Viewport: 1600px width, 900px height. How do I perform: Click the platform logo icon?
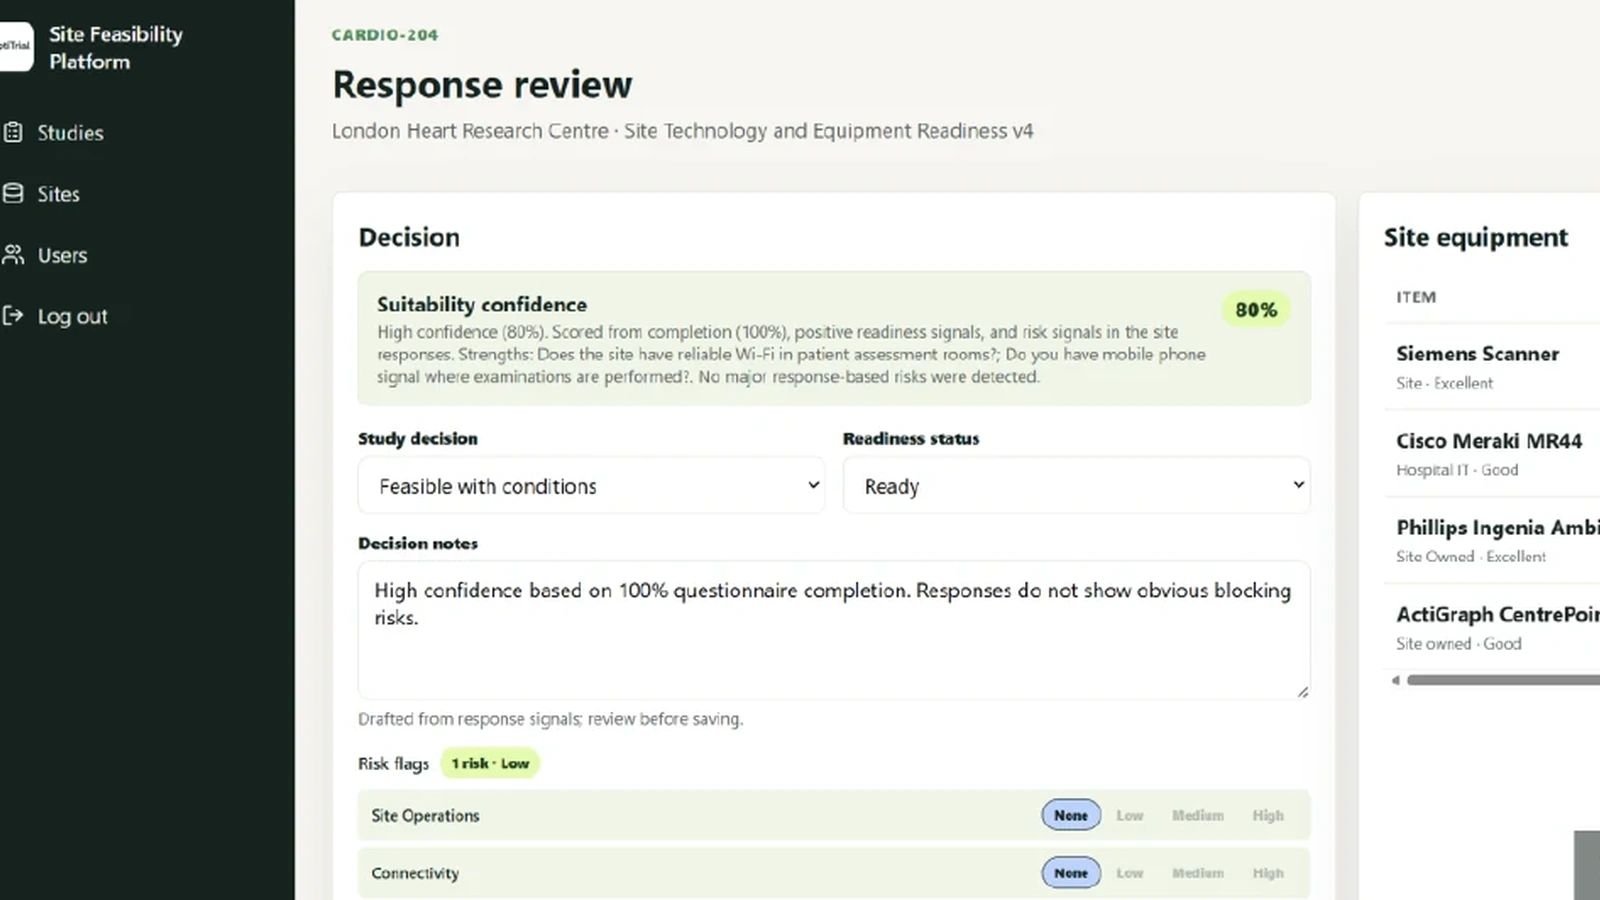(15, 47)
